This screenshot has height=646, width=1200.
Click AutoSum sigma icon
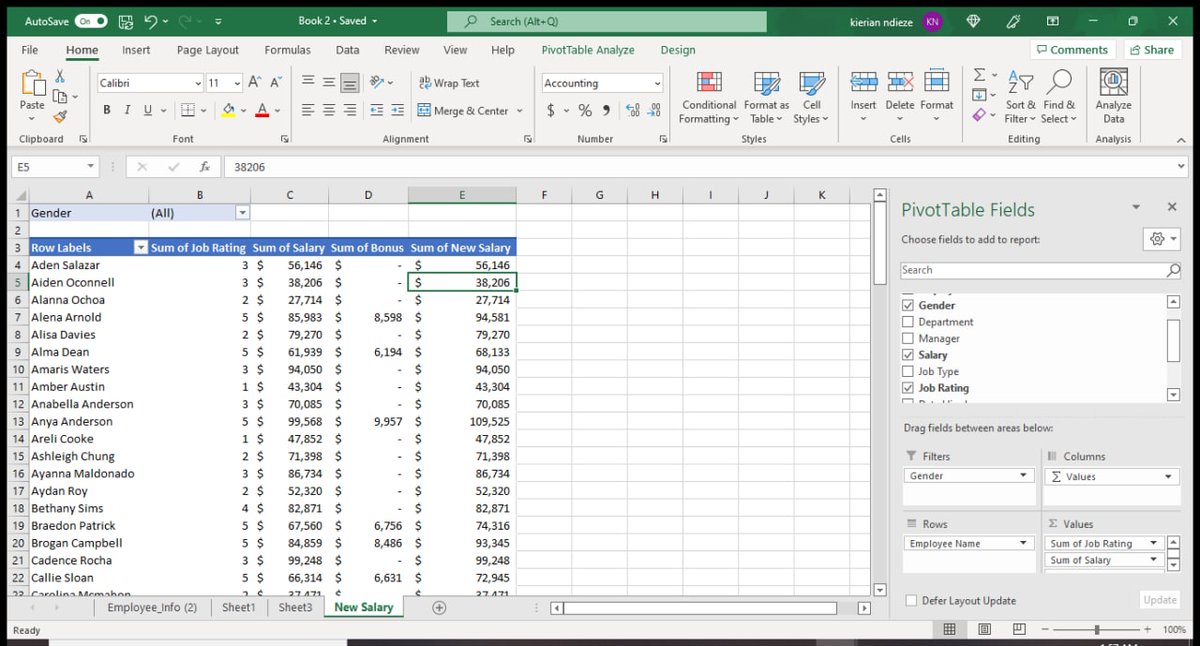[980, 76]
